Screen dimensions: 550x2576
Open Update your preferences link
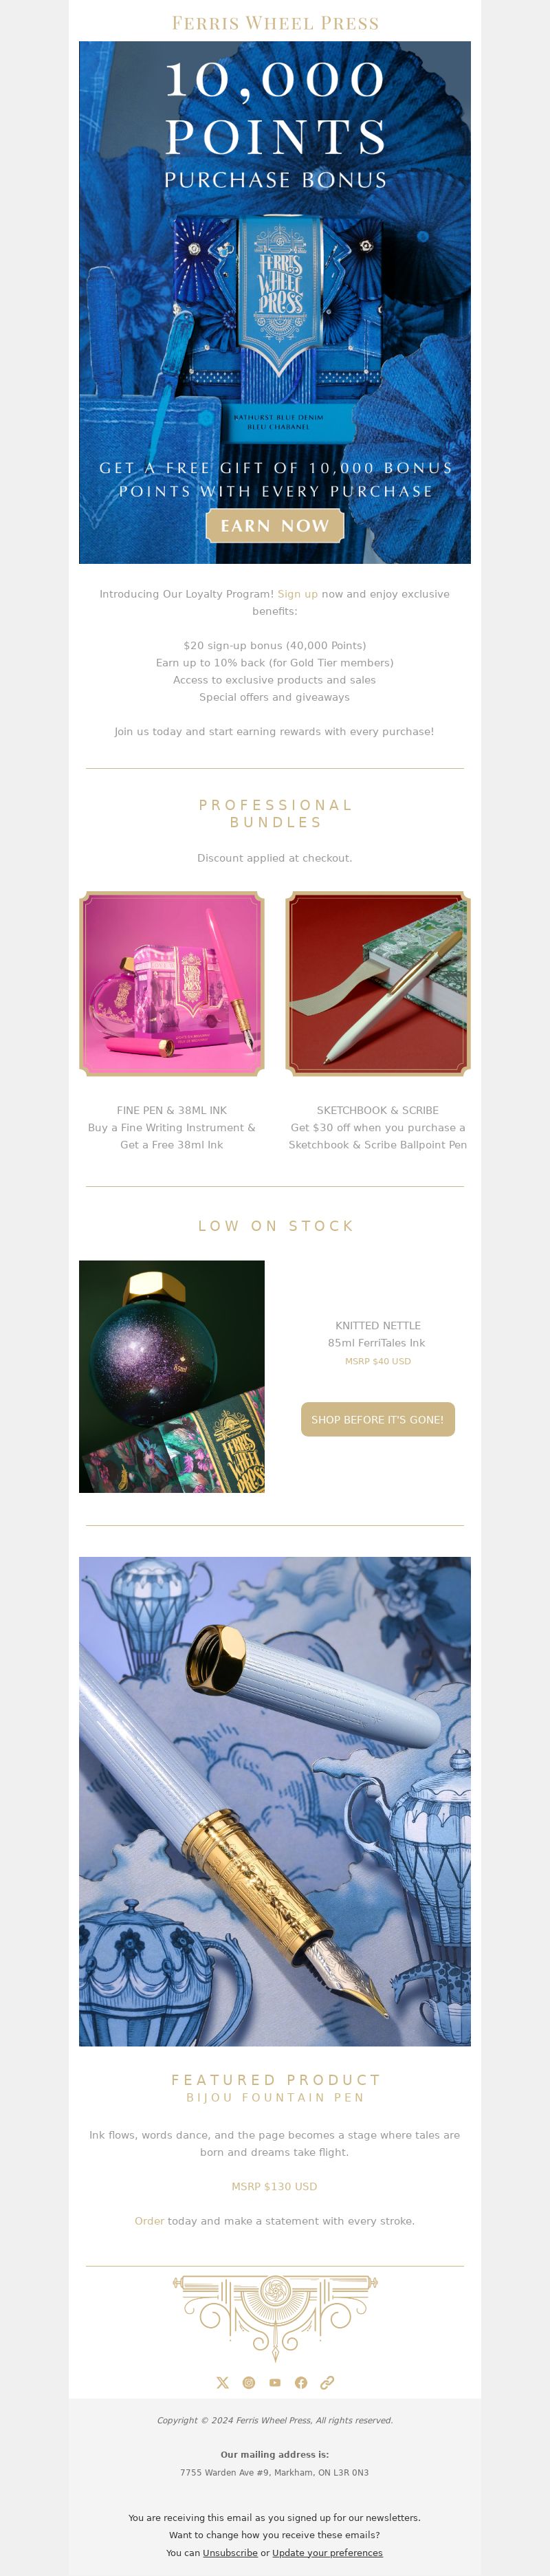(327, 2553)
